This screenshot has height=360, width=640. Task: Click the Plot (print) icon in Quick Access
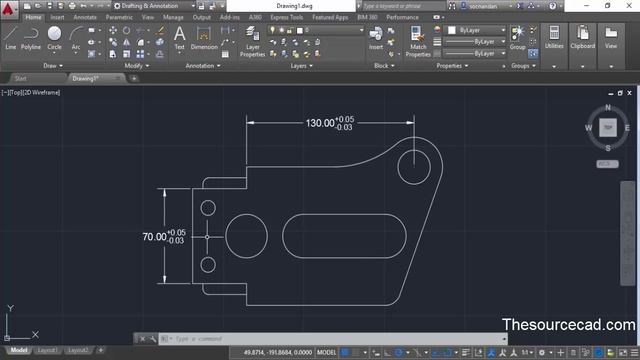point(72,6)
